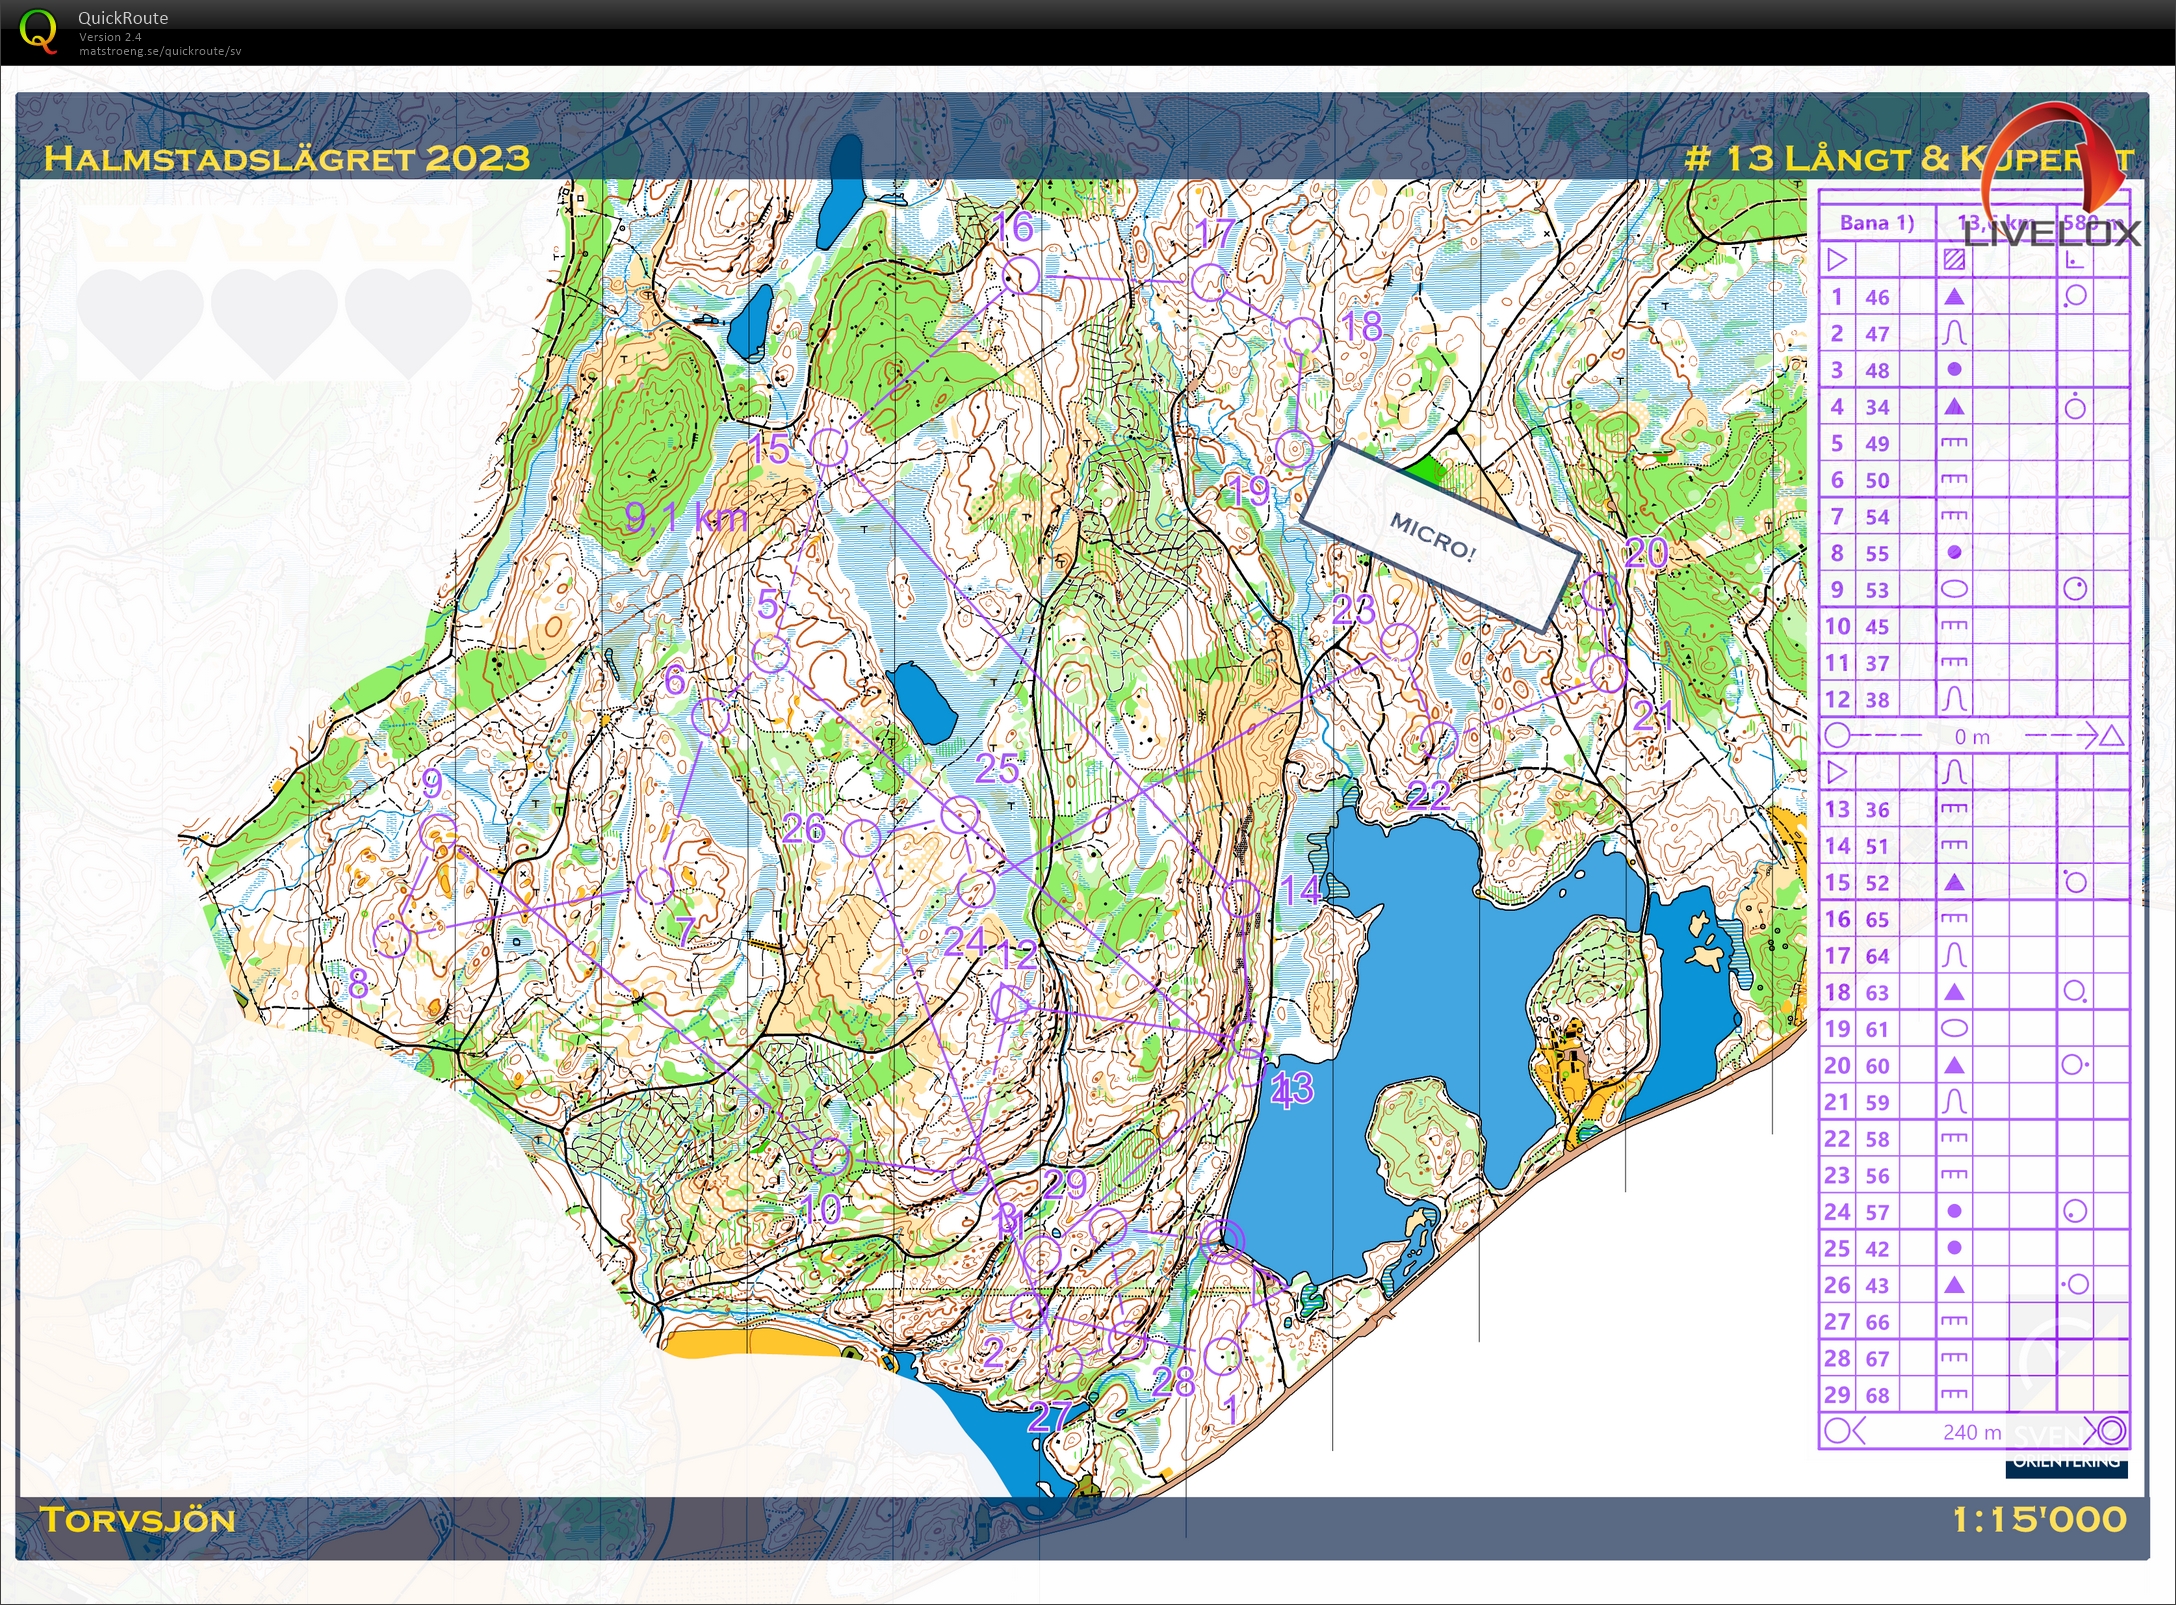Viewport: 2176px width, 1605px height.
Task: Click control code 34 in the table
Action: (x=1877, y=407)
